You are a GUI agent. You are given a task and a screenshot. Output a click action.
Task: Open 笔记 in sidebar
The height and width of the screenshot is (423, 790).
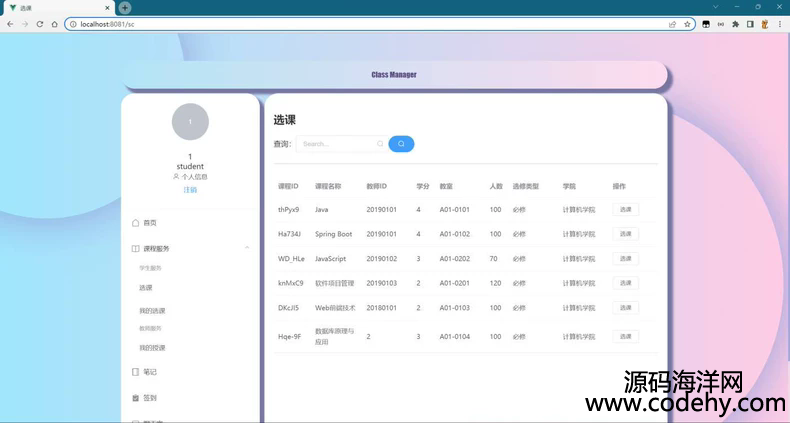(x=149, y=372)
